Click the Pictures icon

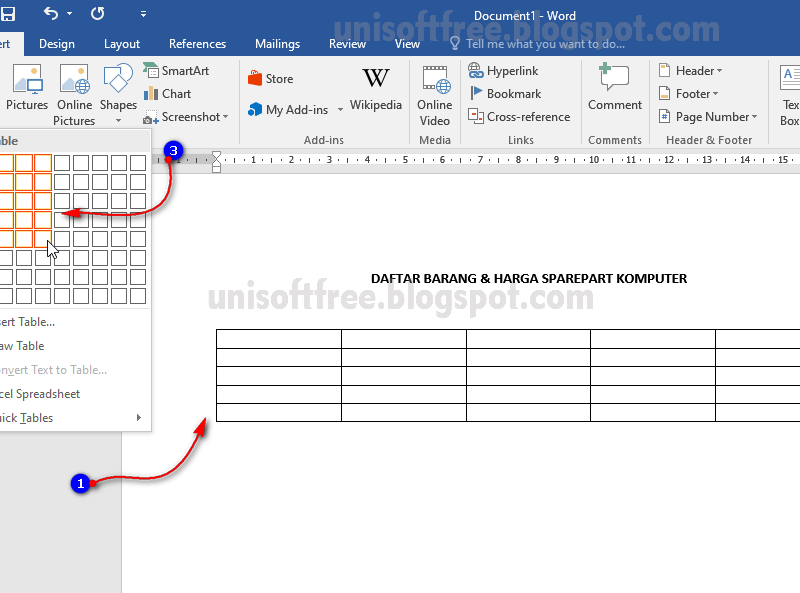tap(27, 79)
